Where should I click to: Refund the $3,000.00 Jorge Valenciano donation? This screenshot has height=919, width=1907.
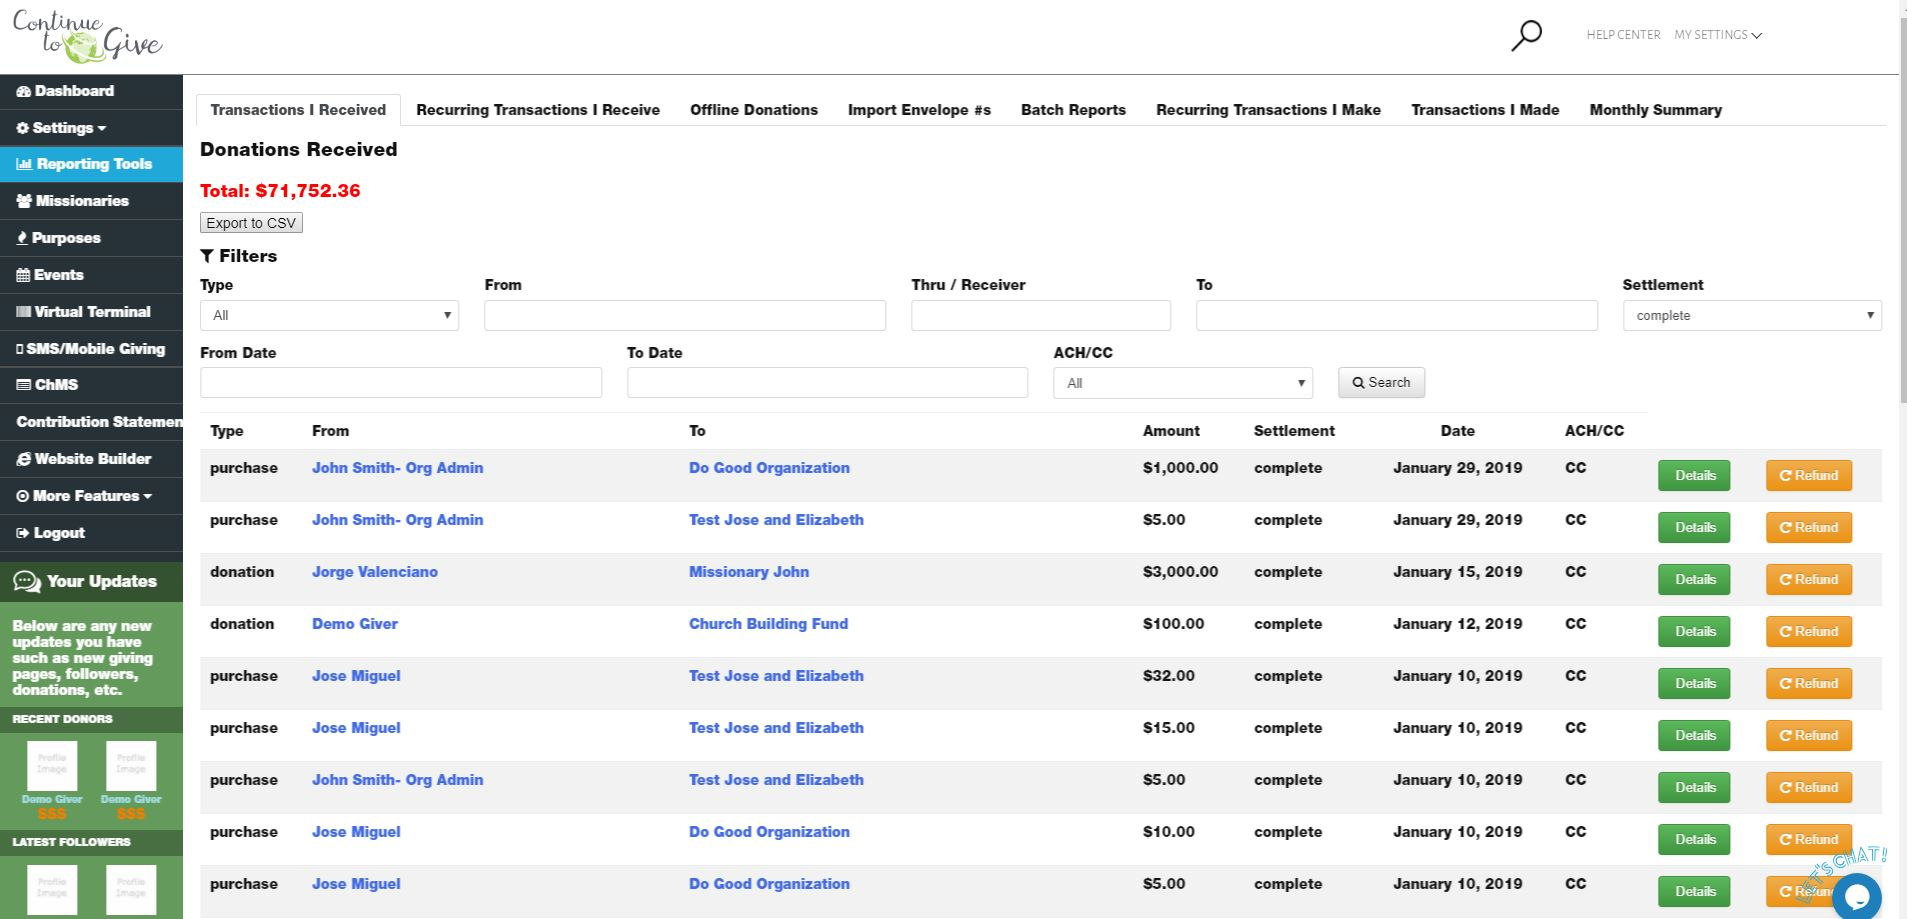(1808, 580)
